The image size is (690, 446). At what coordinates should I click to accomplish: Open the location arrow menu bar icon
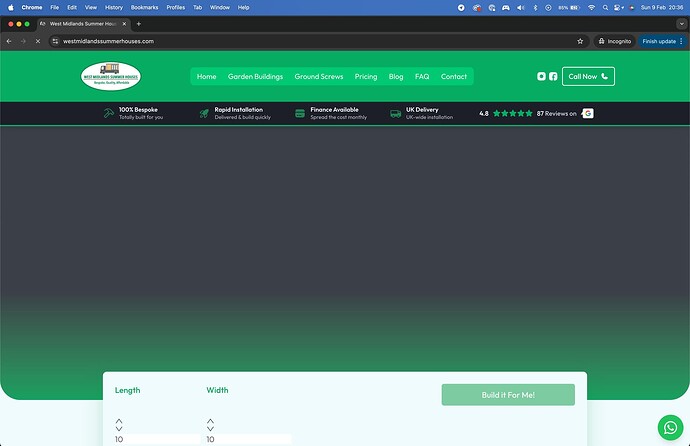pos(461,7)
